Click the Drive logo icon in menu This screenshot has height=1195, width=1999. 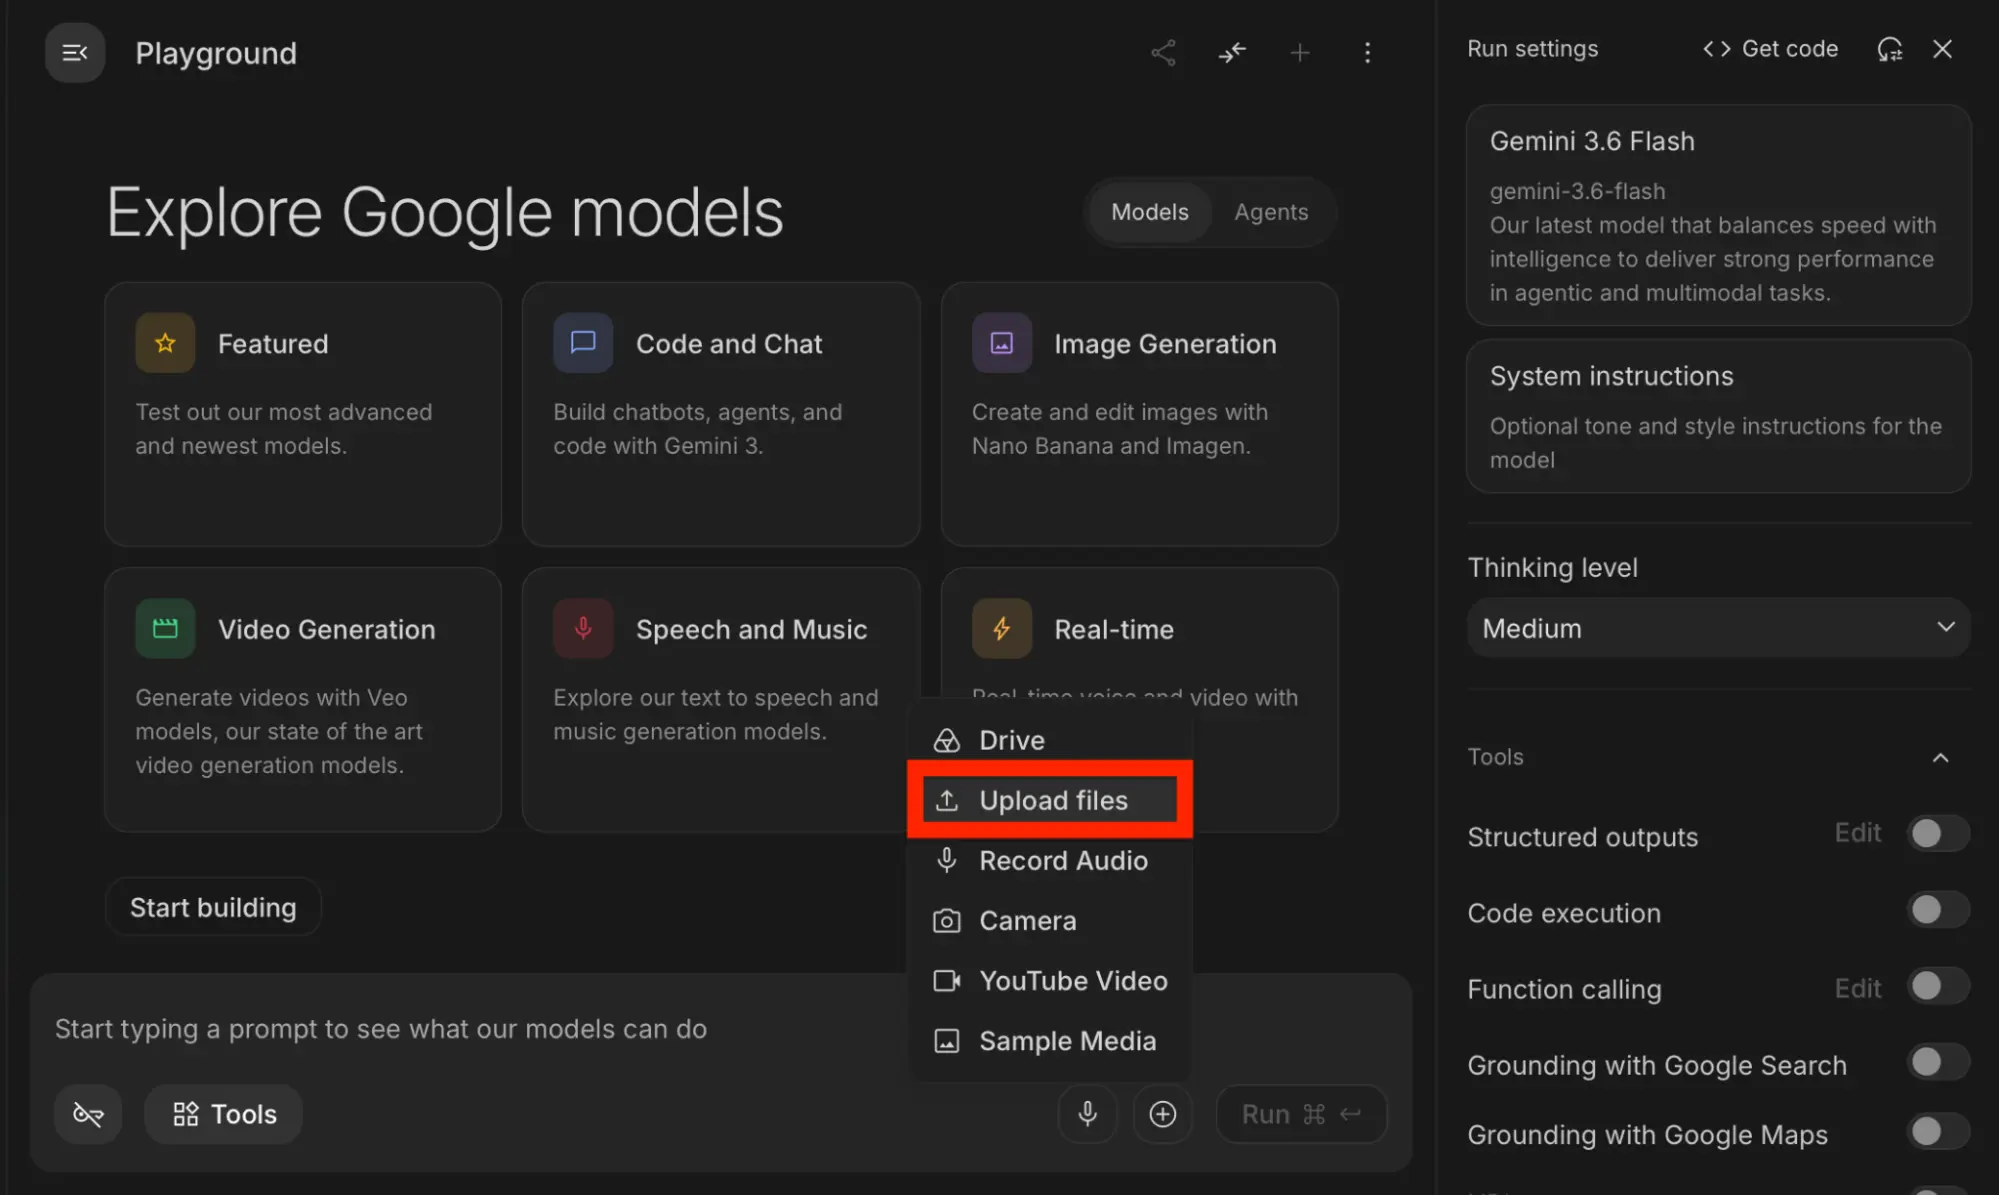pyautogui.click(x=947, y=741)
